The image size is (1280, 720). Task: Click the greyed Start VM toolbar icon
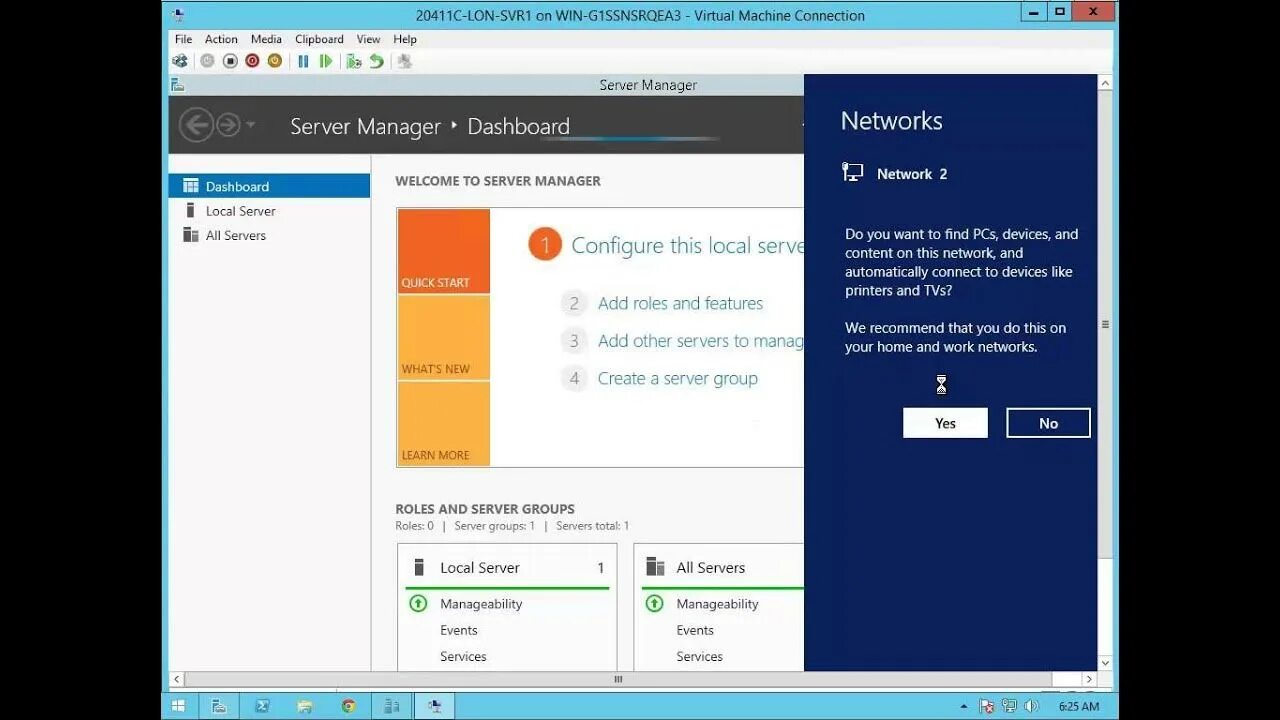coord(207,61)
